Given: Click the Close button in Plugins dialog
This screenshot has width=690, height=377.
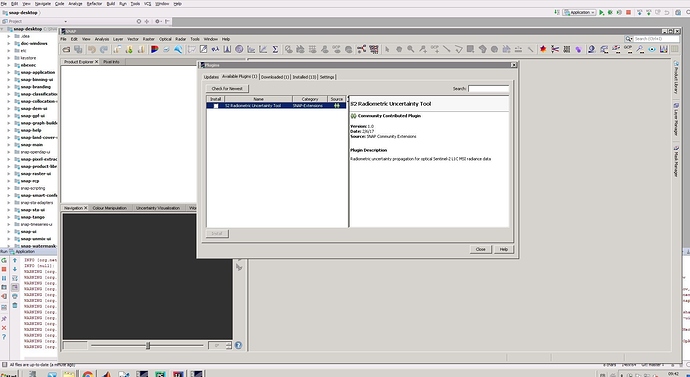Looking at the screenshot, I should pos(480,249).
